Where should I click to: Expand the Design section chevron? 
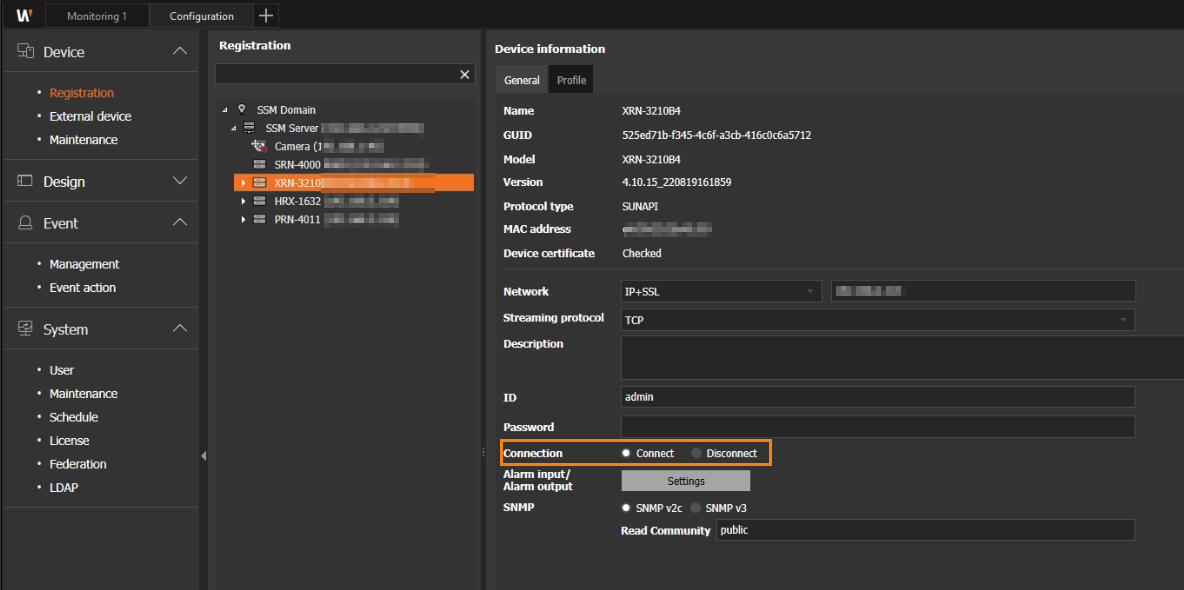click(x=180, y=181)
